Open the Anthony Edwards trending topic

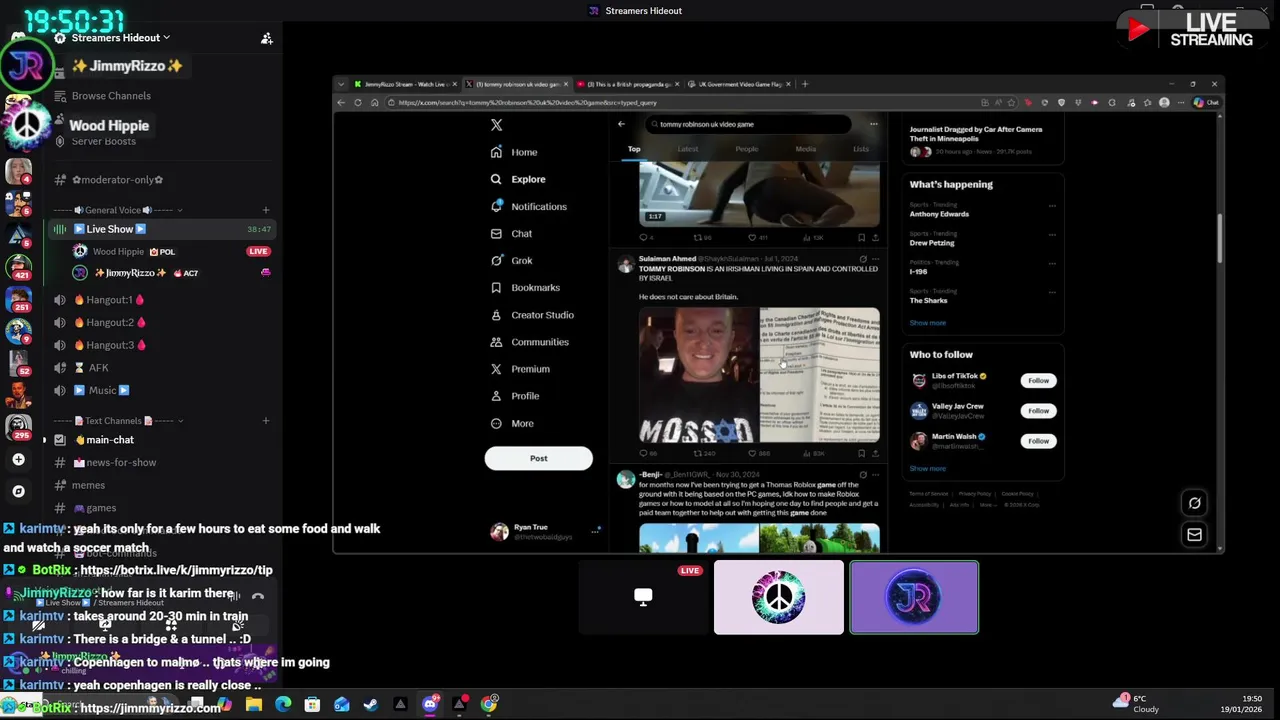click(x=939, y=214)
